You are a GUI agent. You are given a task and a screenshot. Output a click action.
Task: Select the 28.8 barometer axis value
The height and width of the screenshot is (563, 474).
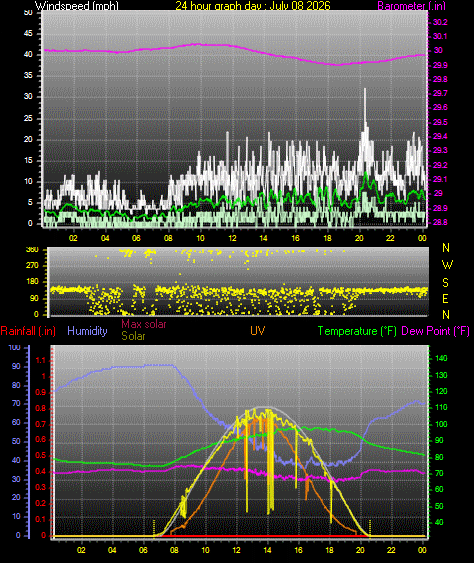(440, 223)
